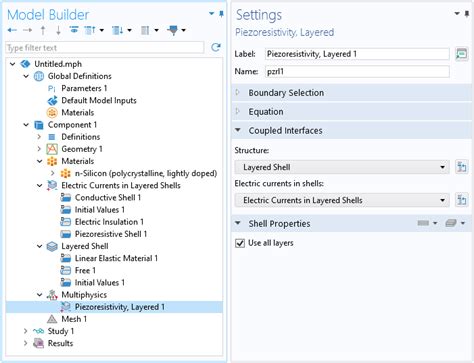The width and height of the screenshot is (474, 363).
Task: Select the Linear Elastic Material 1 node
Action: point(116,258)
